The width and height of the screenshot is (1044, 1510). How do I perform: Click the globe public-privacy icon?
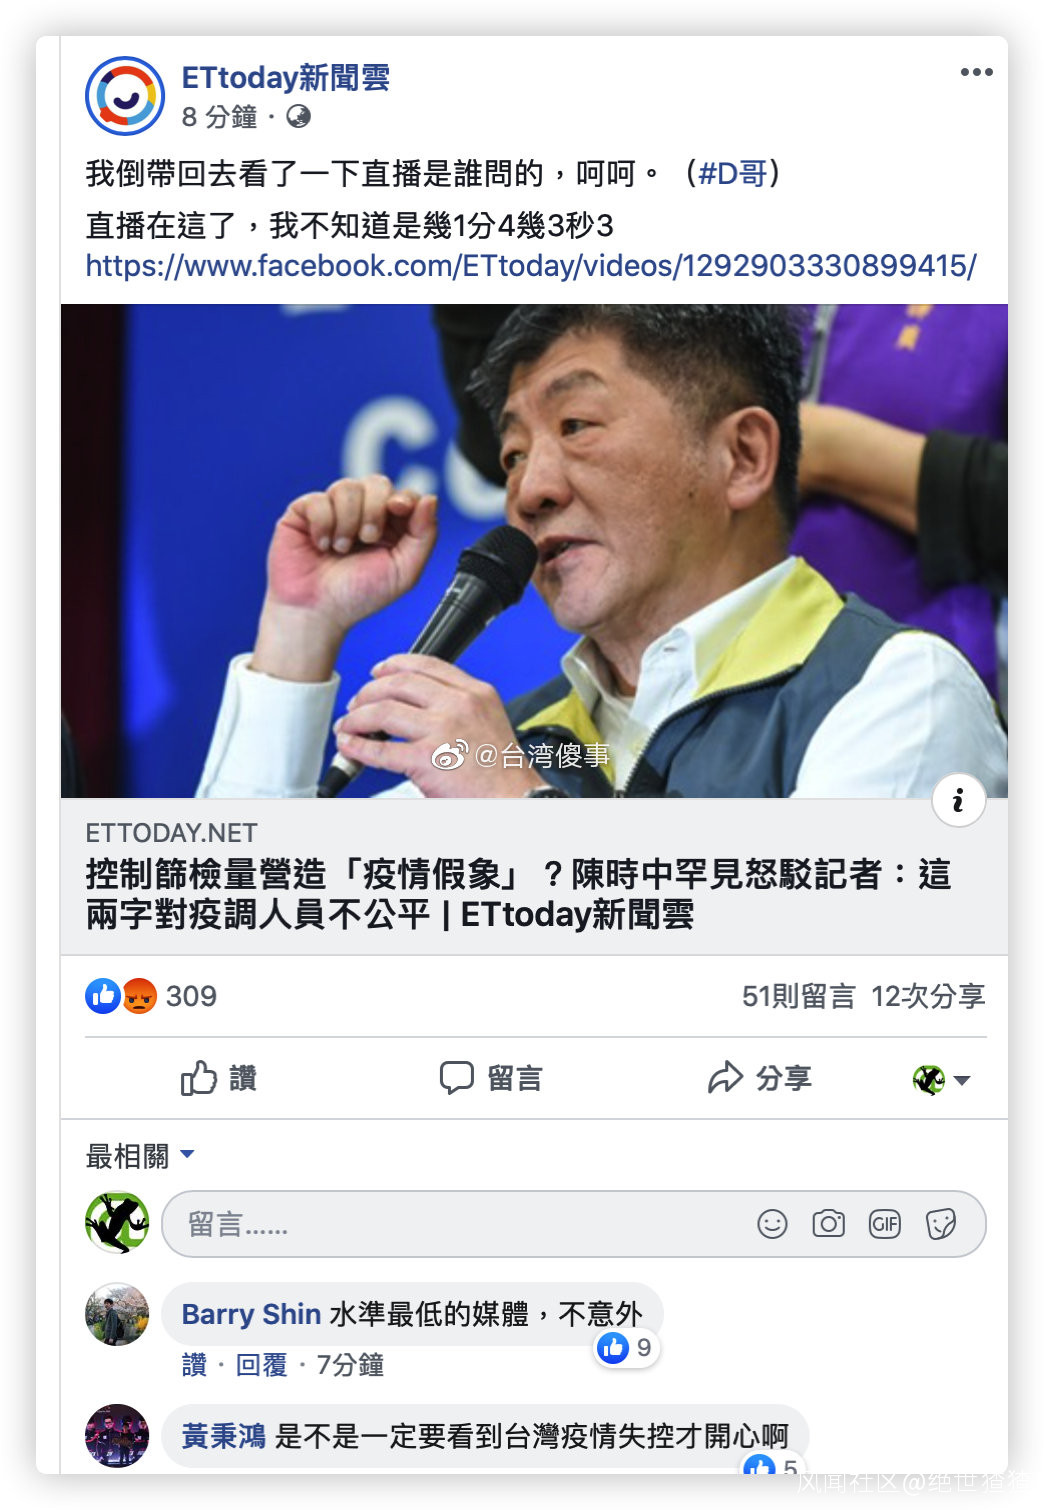point(298,117)
